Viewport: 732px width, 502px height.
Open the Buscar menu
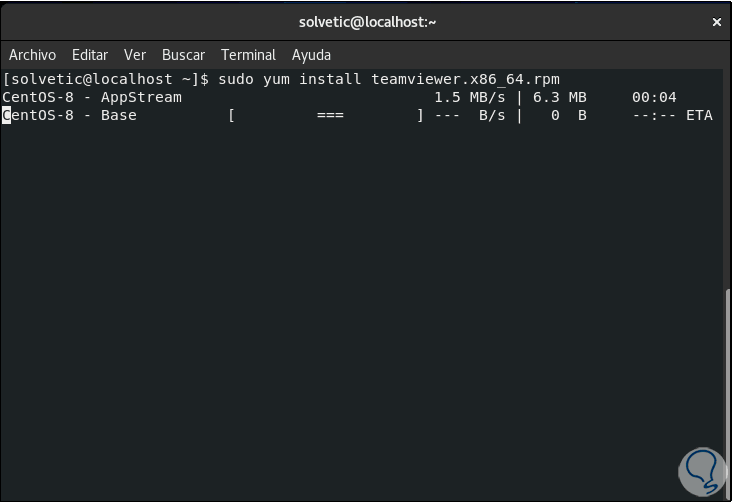tap(183, 55)
